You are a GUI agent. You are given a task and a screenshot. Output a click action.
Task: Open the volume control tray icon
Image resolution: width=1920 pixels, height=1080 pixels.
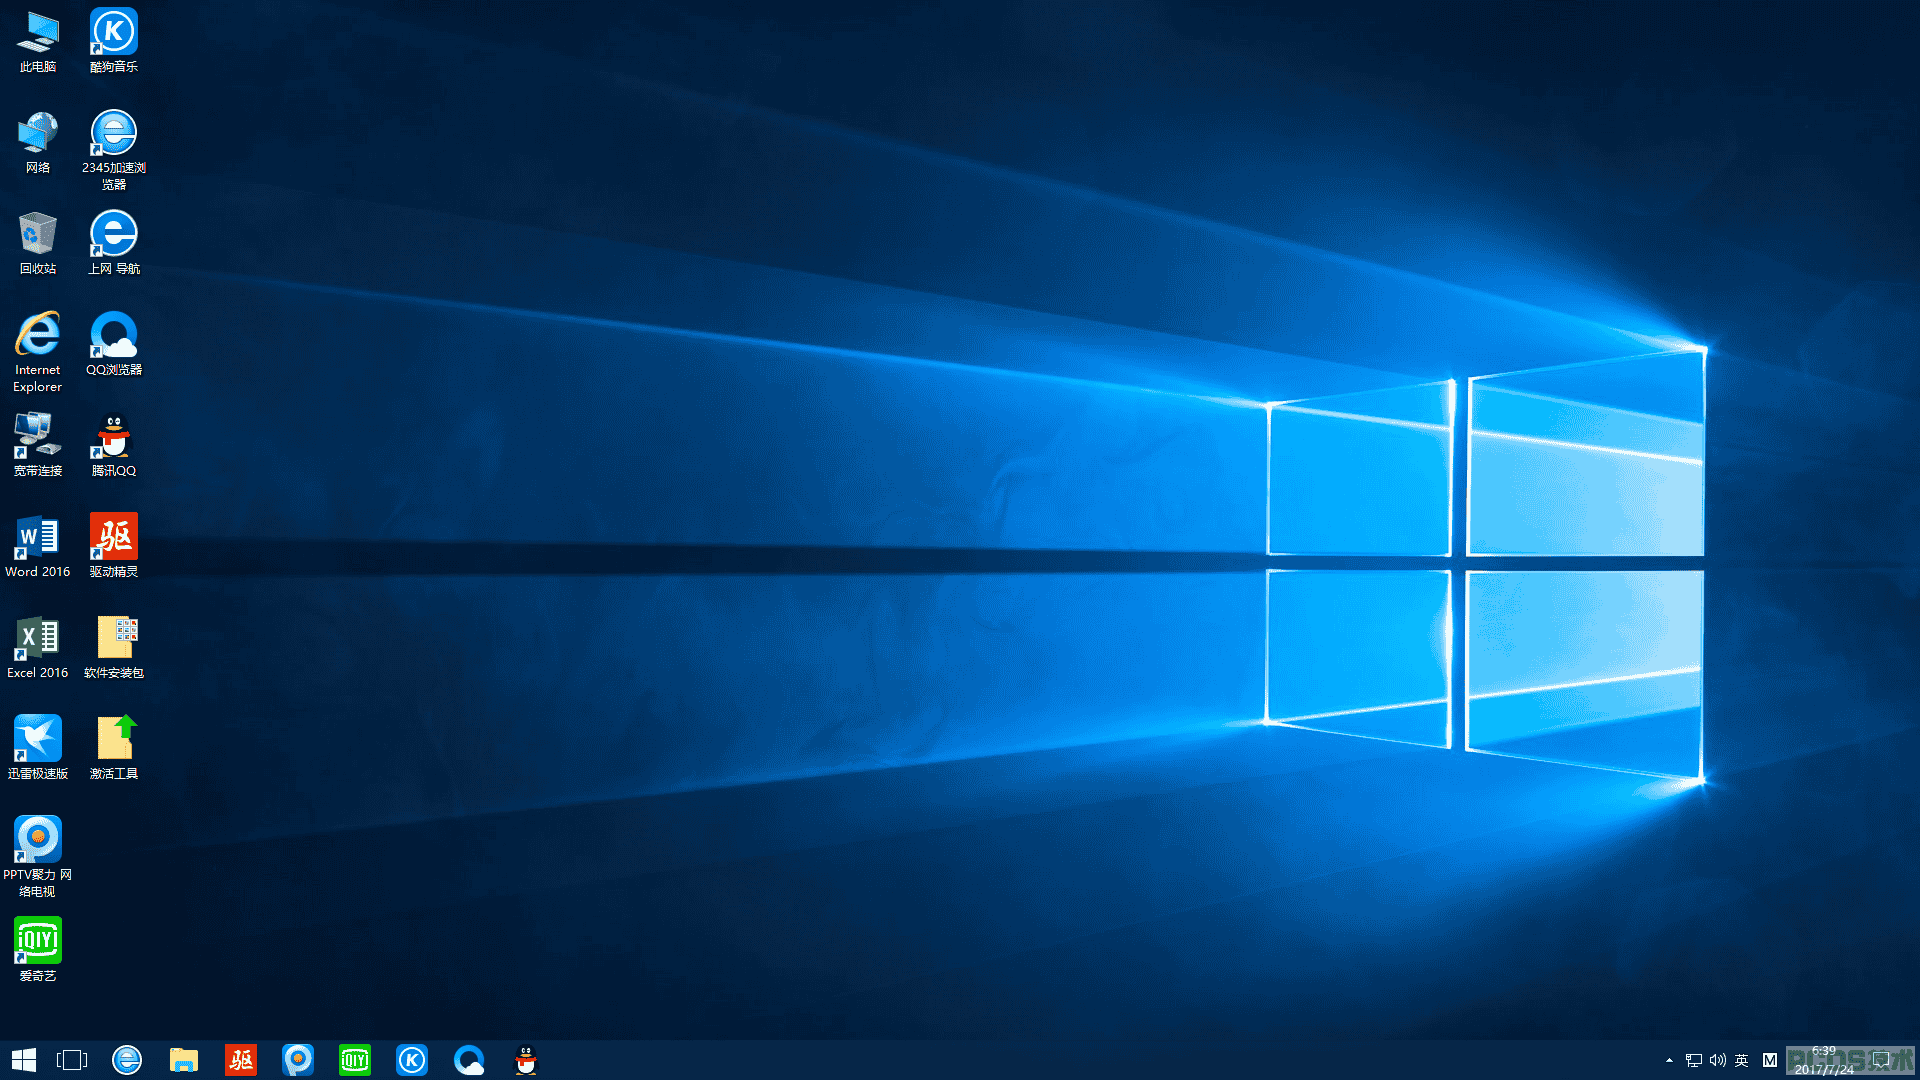click(1718, 1060)
